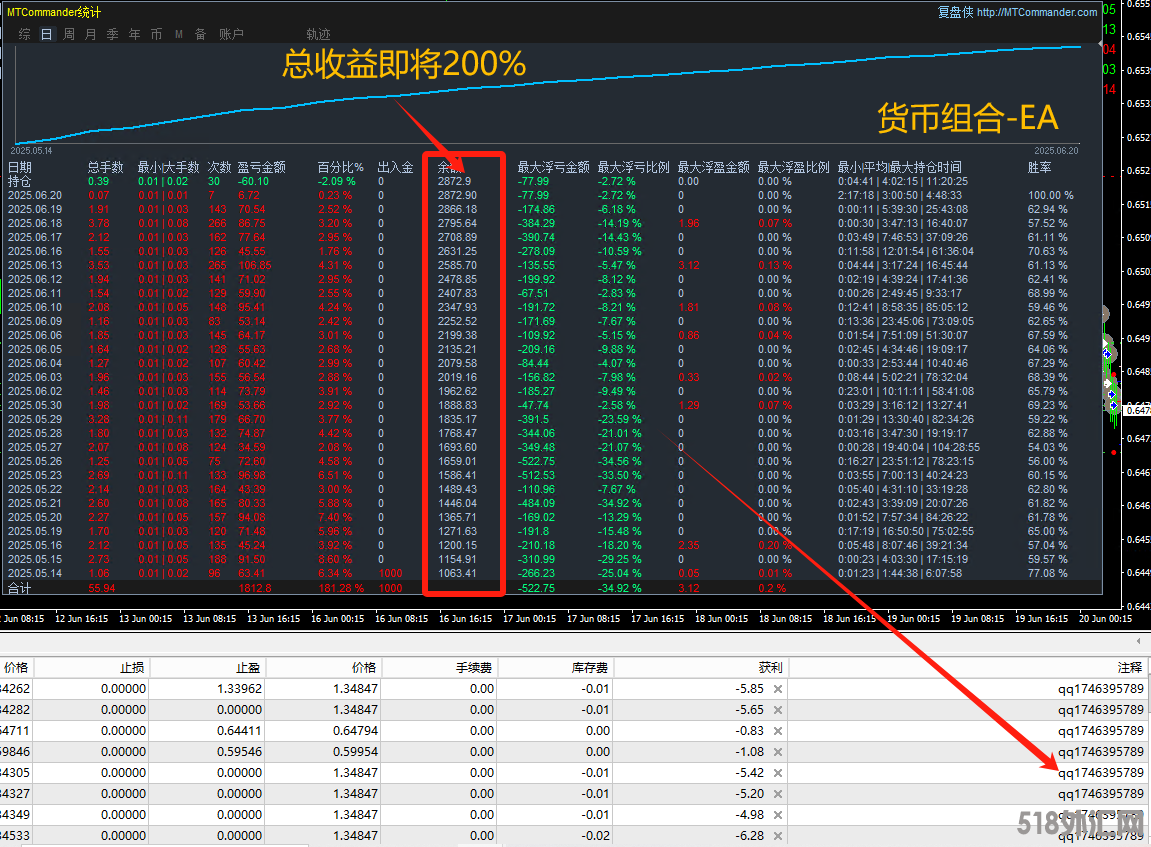The image size is (1151, 847).
Task: Switch to the 综 summary tab
Action: coord(24,34)
